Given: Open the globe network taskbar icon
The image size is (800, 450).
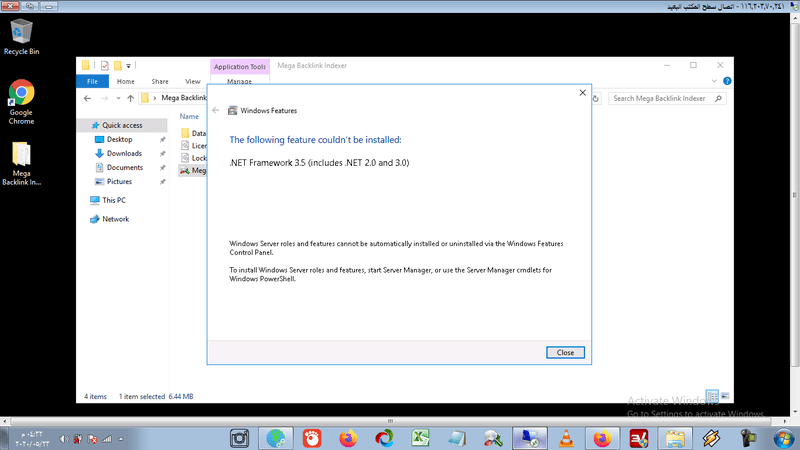Looking at the screenshot, I should click(x=276, y=438).
